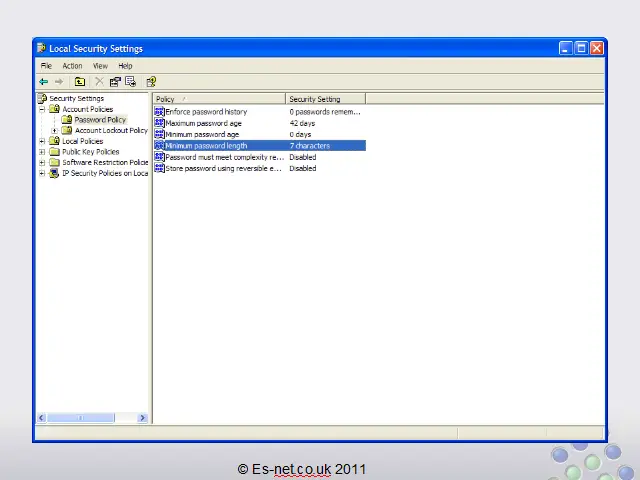The image size is (640, 480).
Task: Click Disabled value for reversible encryption row
Action: (x=302, y=168)
